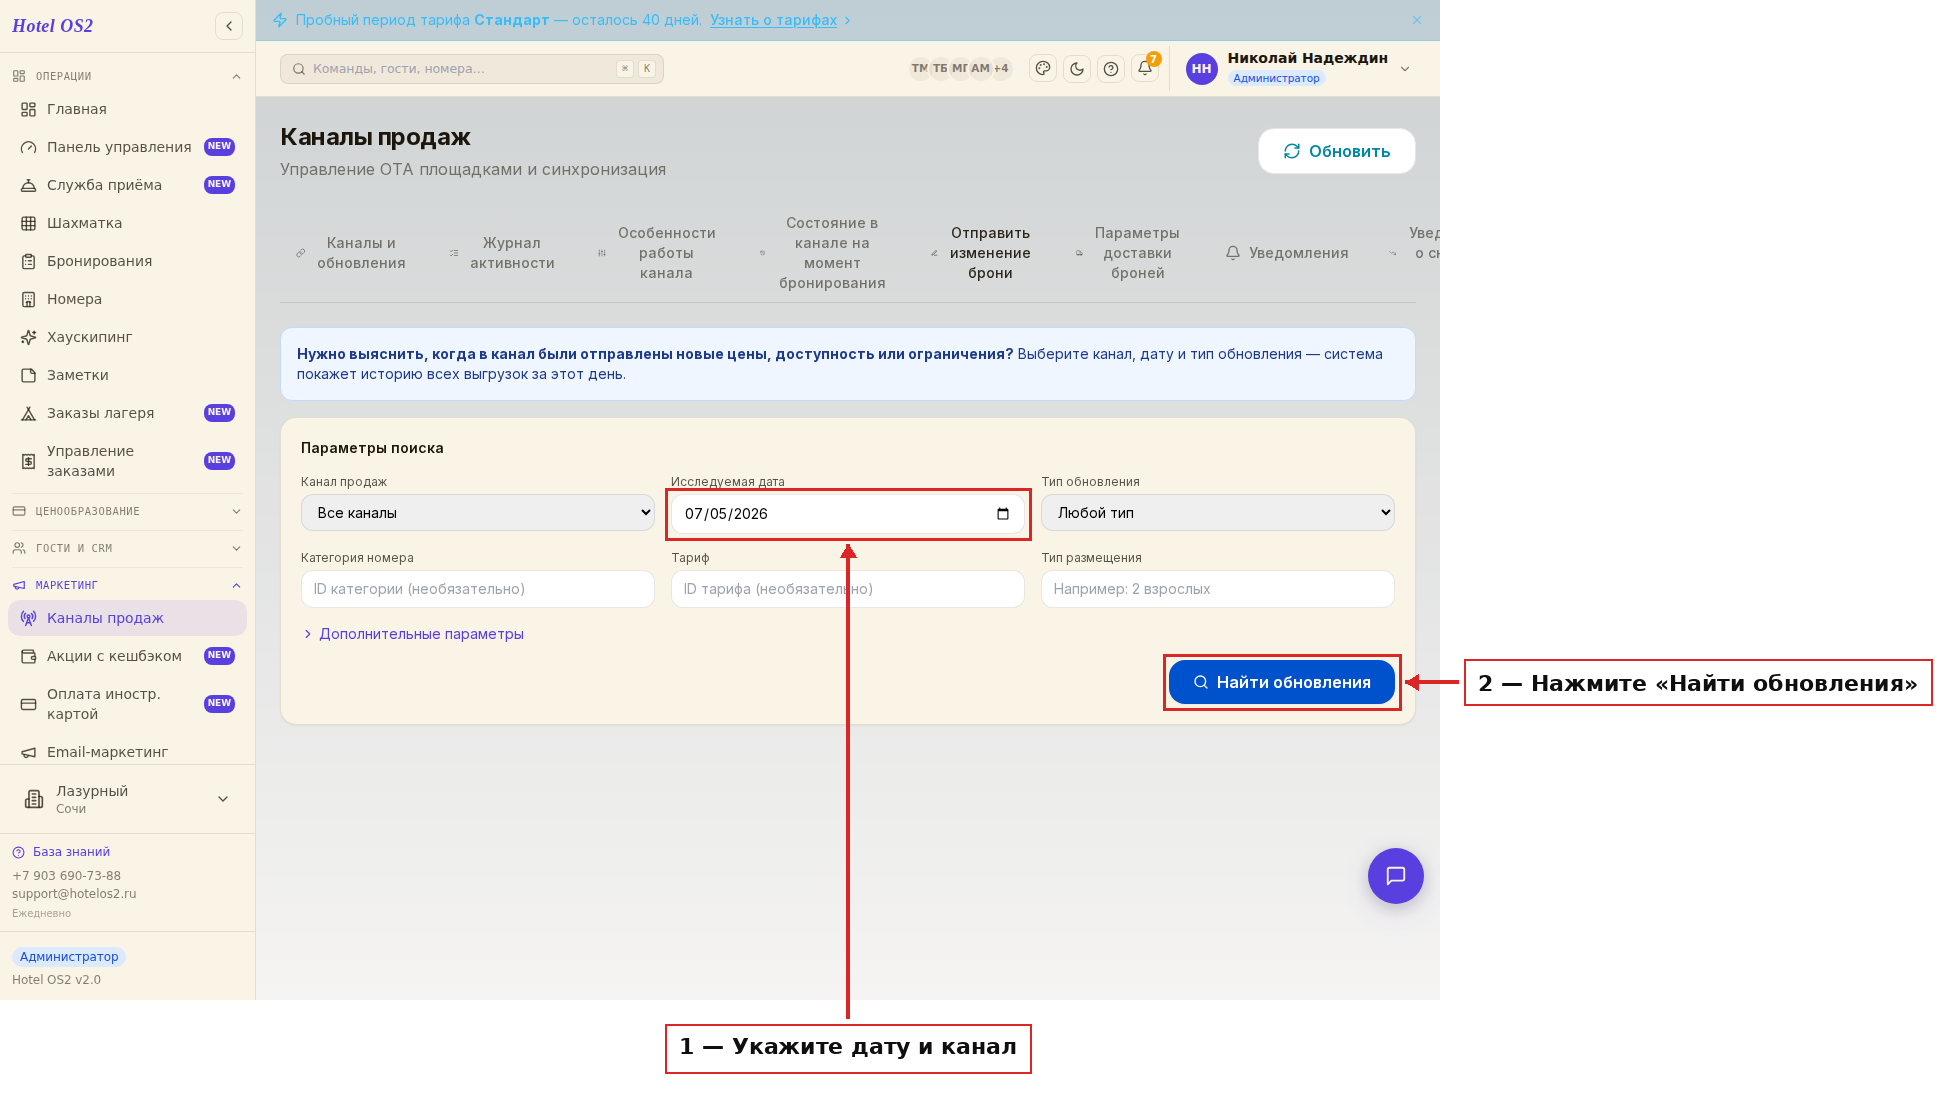Screen dimensions: 1956x1097
Task: Open the Лазурный hotel selector
Action: pyautogui.click(x=127, y=799)
